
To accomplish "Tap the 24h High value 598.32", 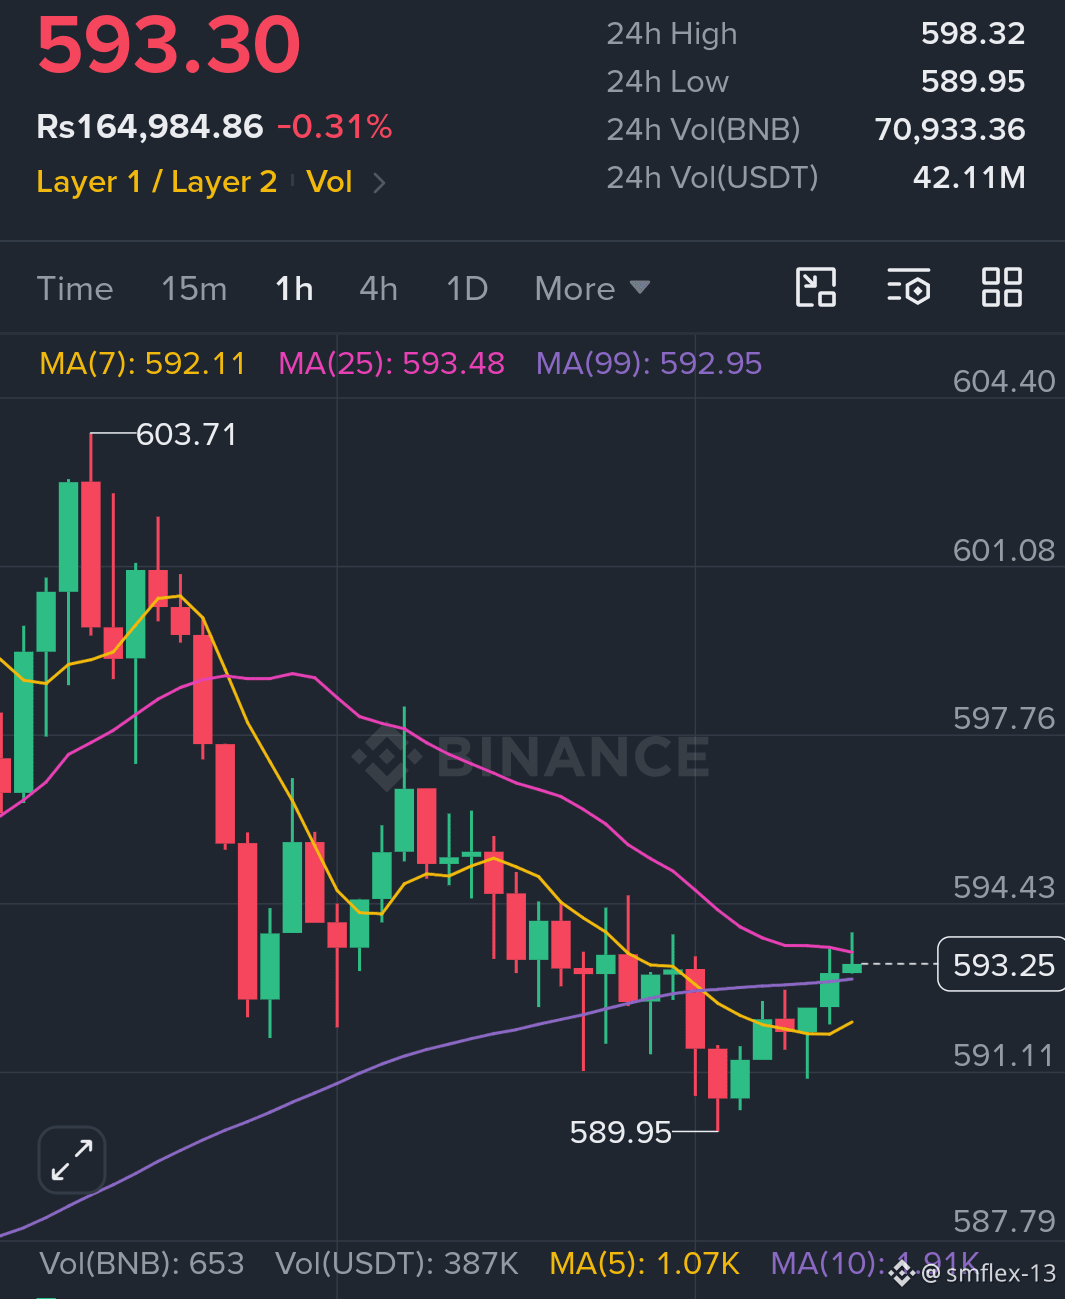I will pos(973,34).
